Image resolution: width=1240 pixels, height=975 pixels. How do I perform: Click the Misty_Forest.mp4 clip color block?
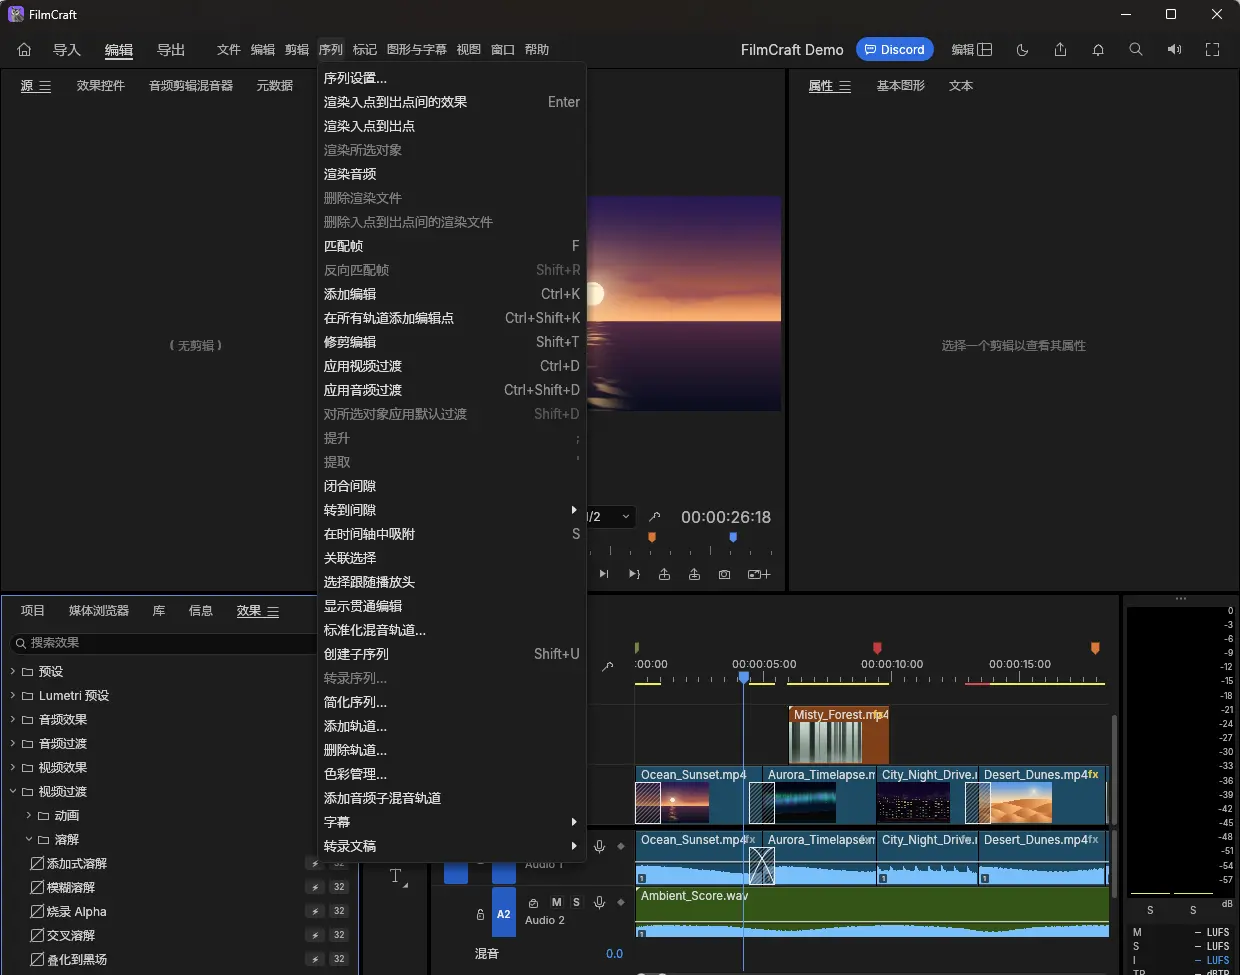point(839,735)
